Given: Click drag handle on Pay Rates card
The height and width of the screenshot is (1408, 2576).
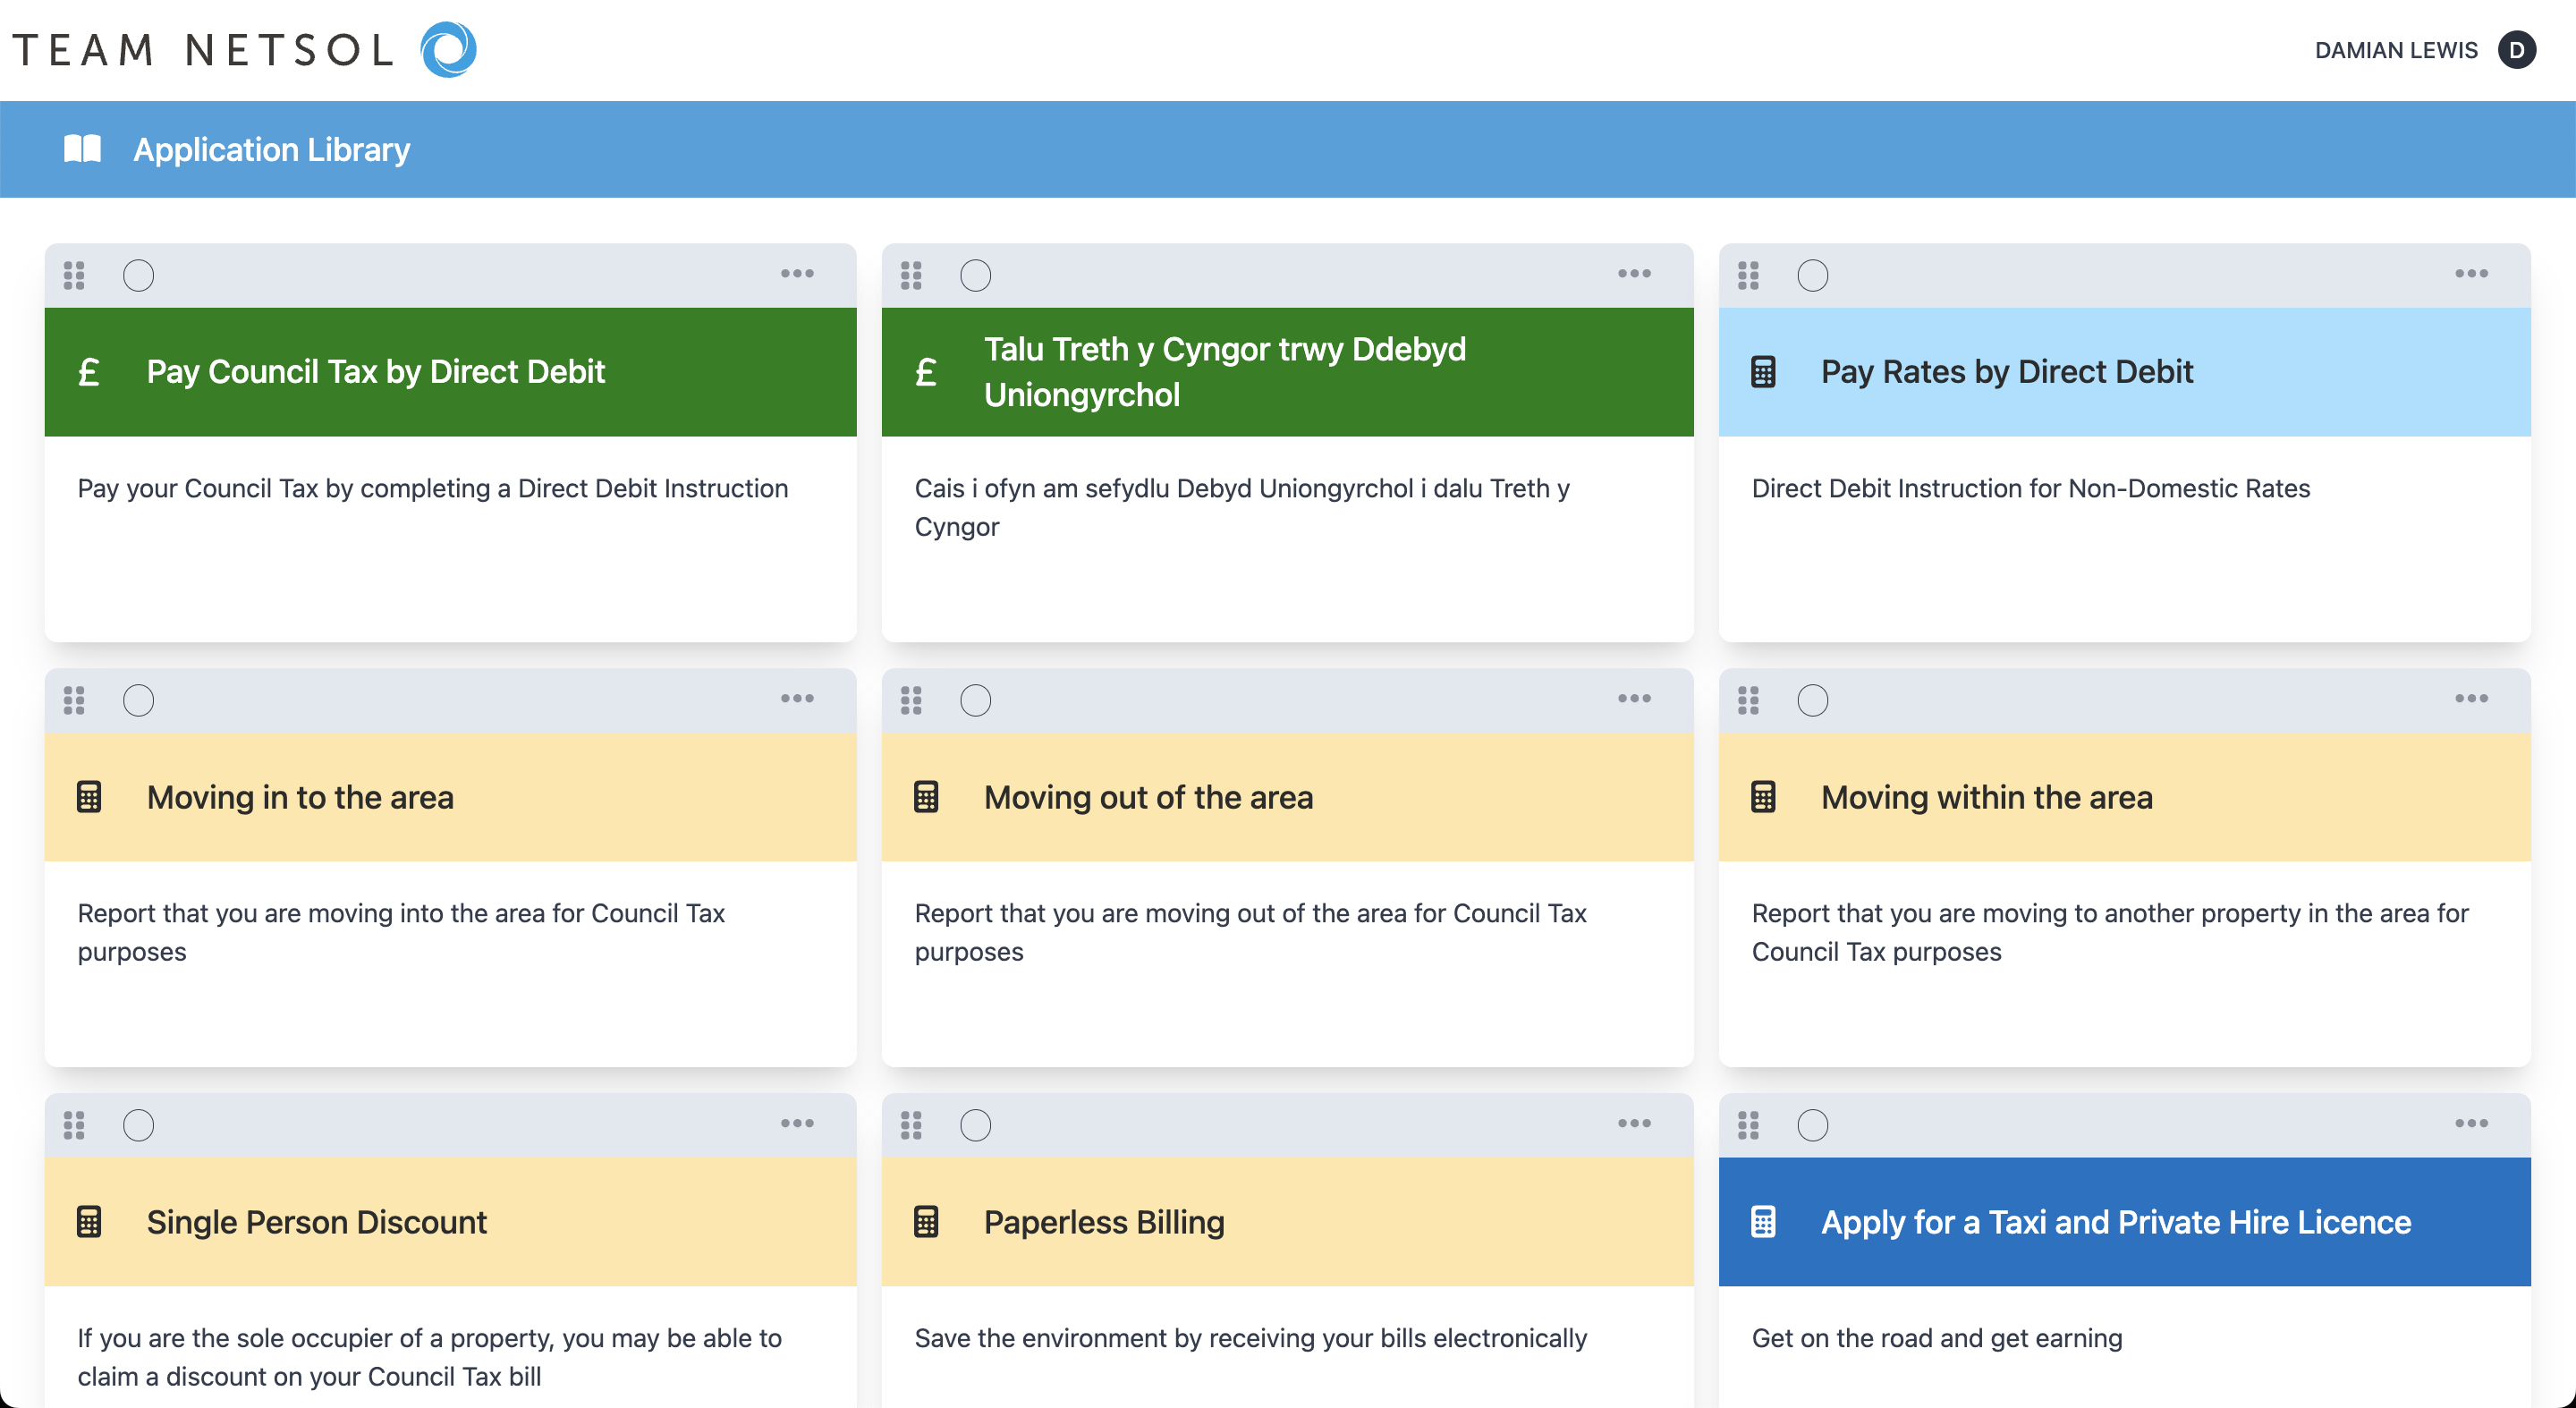Looking at the screenshot, I should (x=1748, y=275).
